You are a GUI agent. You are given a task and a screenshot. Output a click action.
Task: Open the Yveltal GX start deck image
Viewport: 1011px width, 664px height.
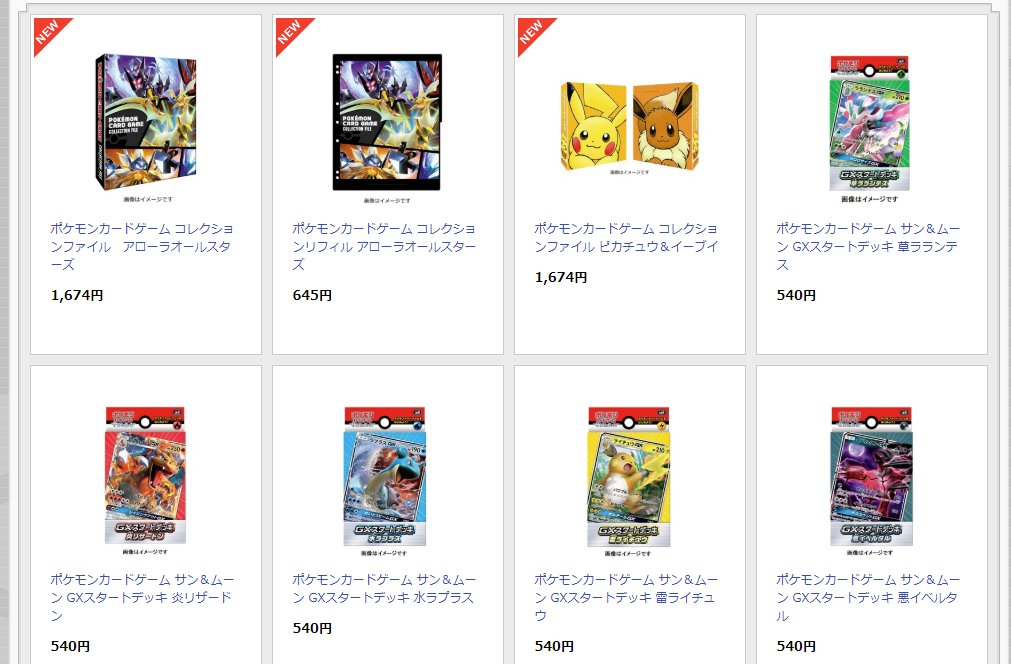871,476
